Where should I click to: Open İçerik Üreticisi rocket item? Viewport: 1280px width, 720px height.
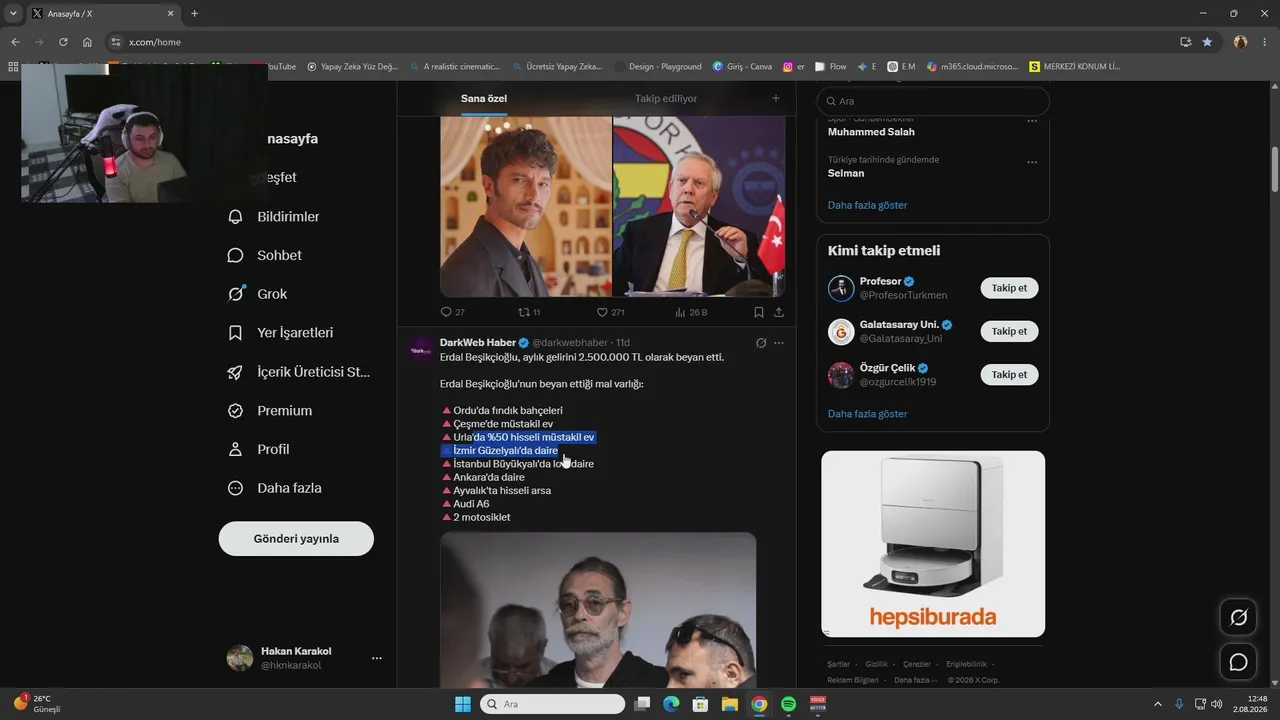click(299, 372)
